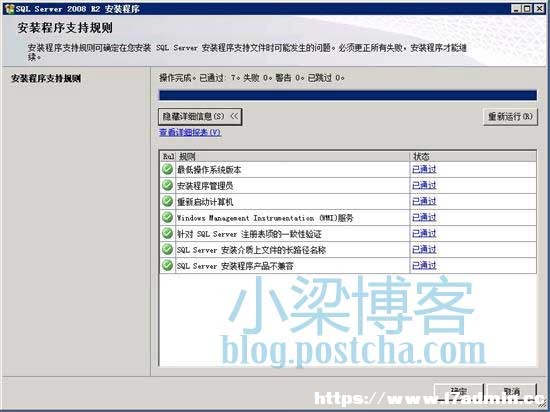Open 已通过 status link for 安装程序管理员

coord(424,185)
